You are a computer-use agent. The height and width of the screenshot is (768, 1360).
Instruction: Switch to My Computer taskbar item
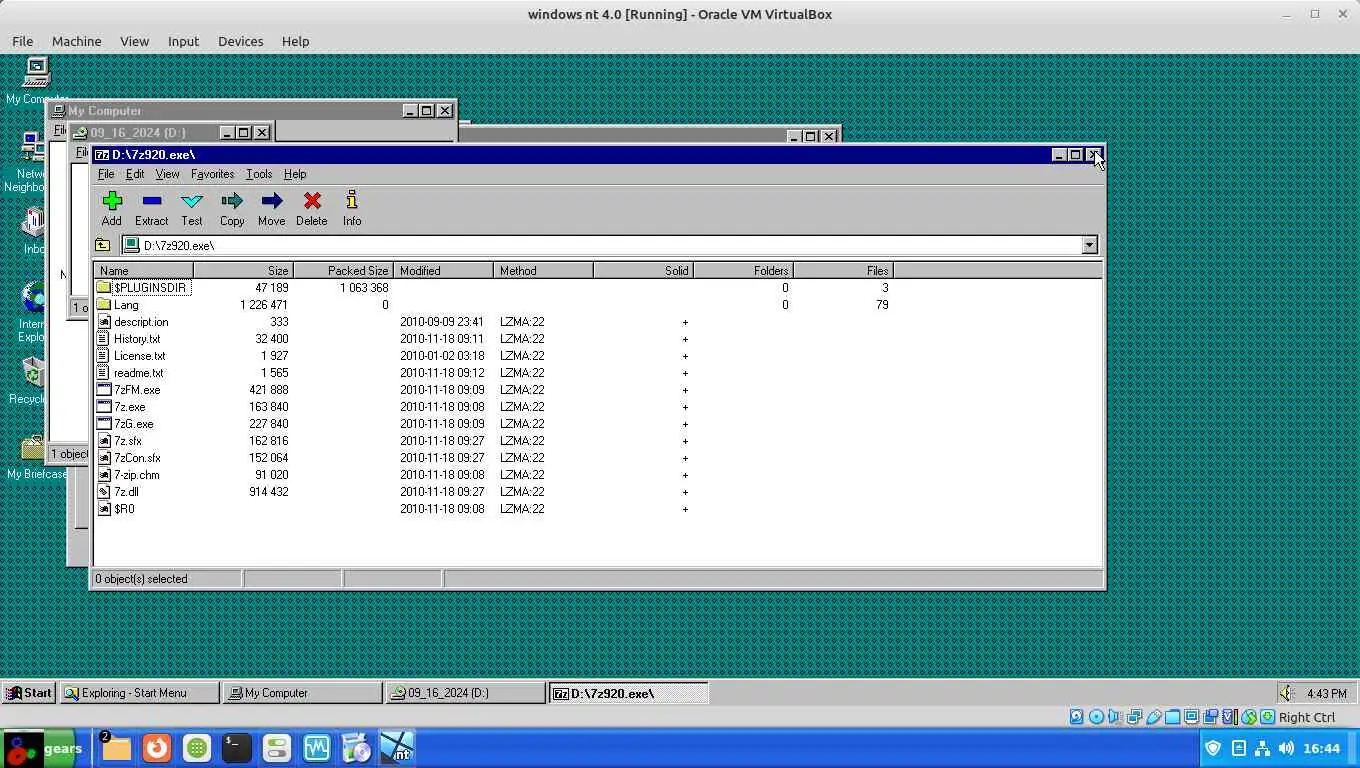pyautogui.click(x=302, y=693)
